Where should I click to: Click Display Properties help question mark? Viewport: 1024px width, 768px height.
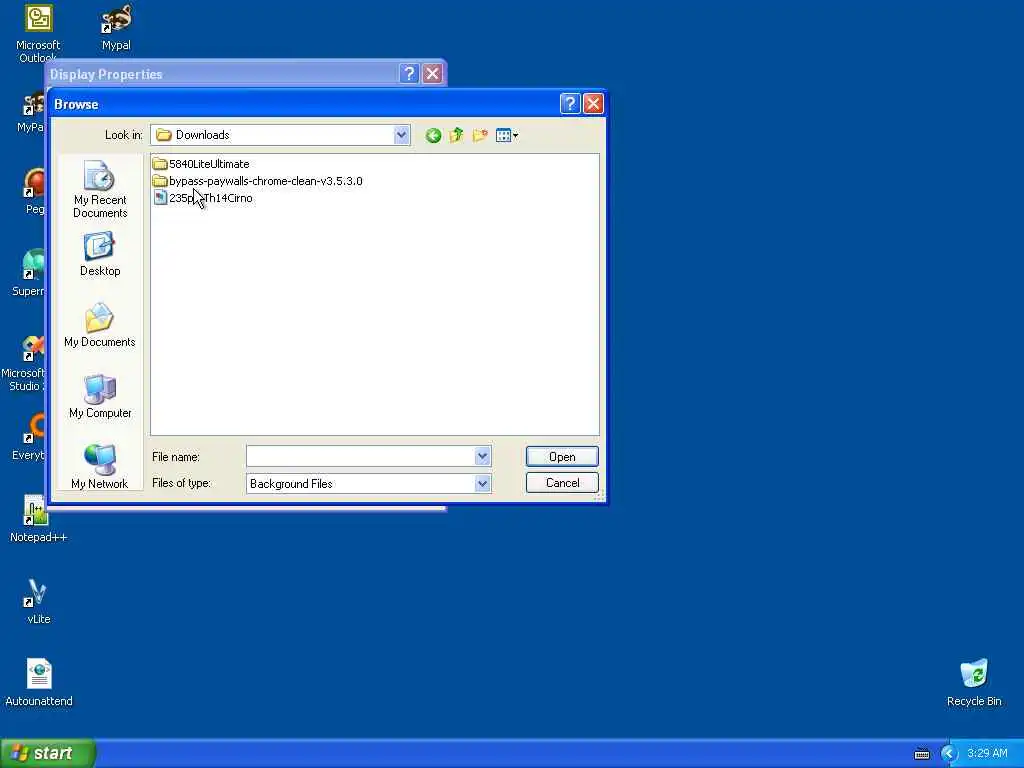(x=409, y=74)
